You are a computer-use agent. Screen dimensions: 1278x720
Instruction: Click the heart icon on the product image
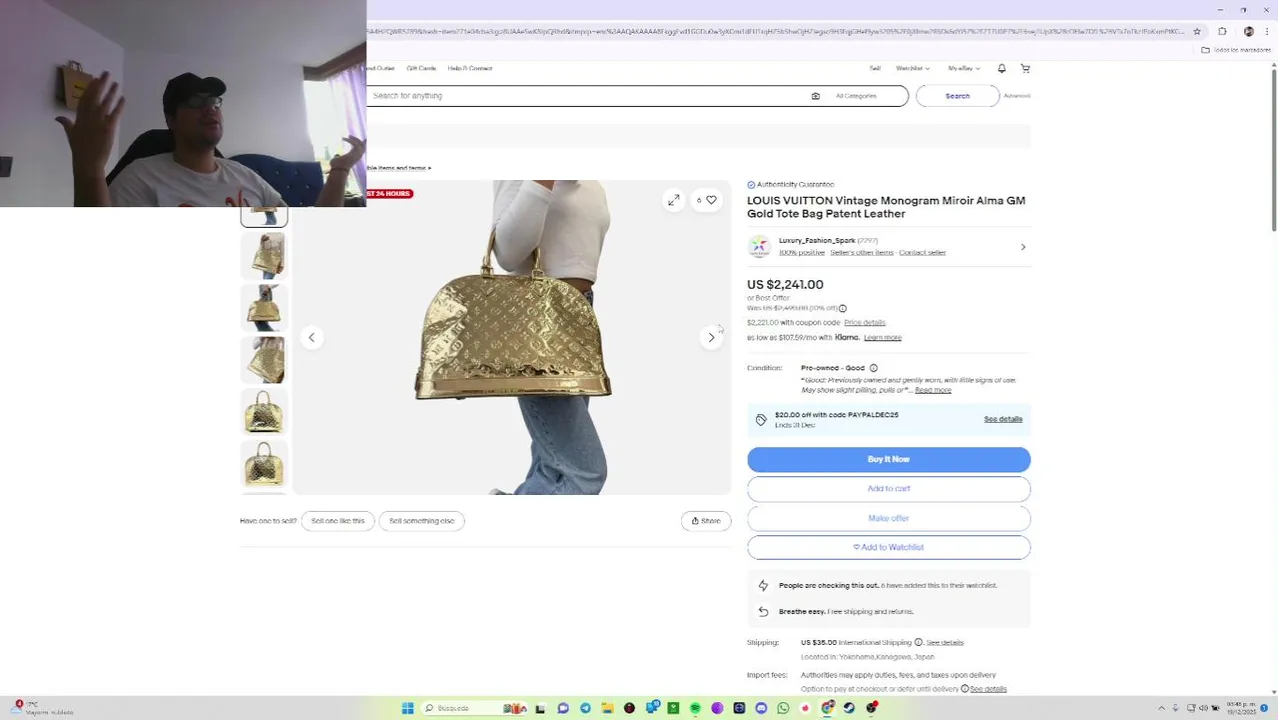click(711, 200)
